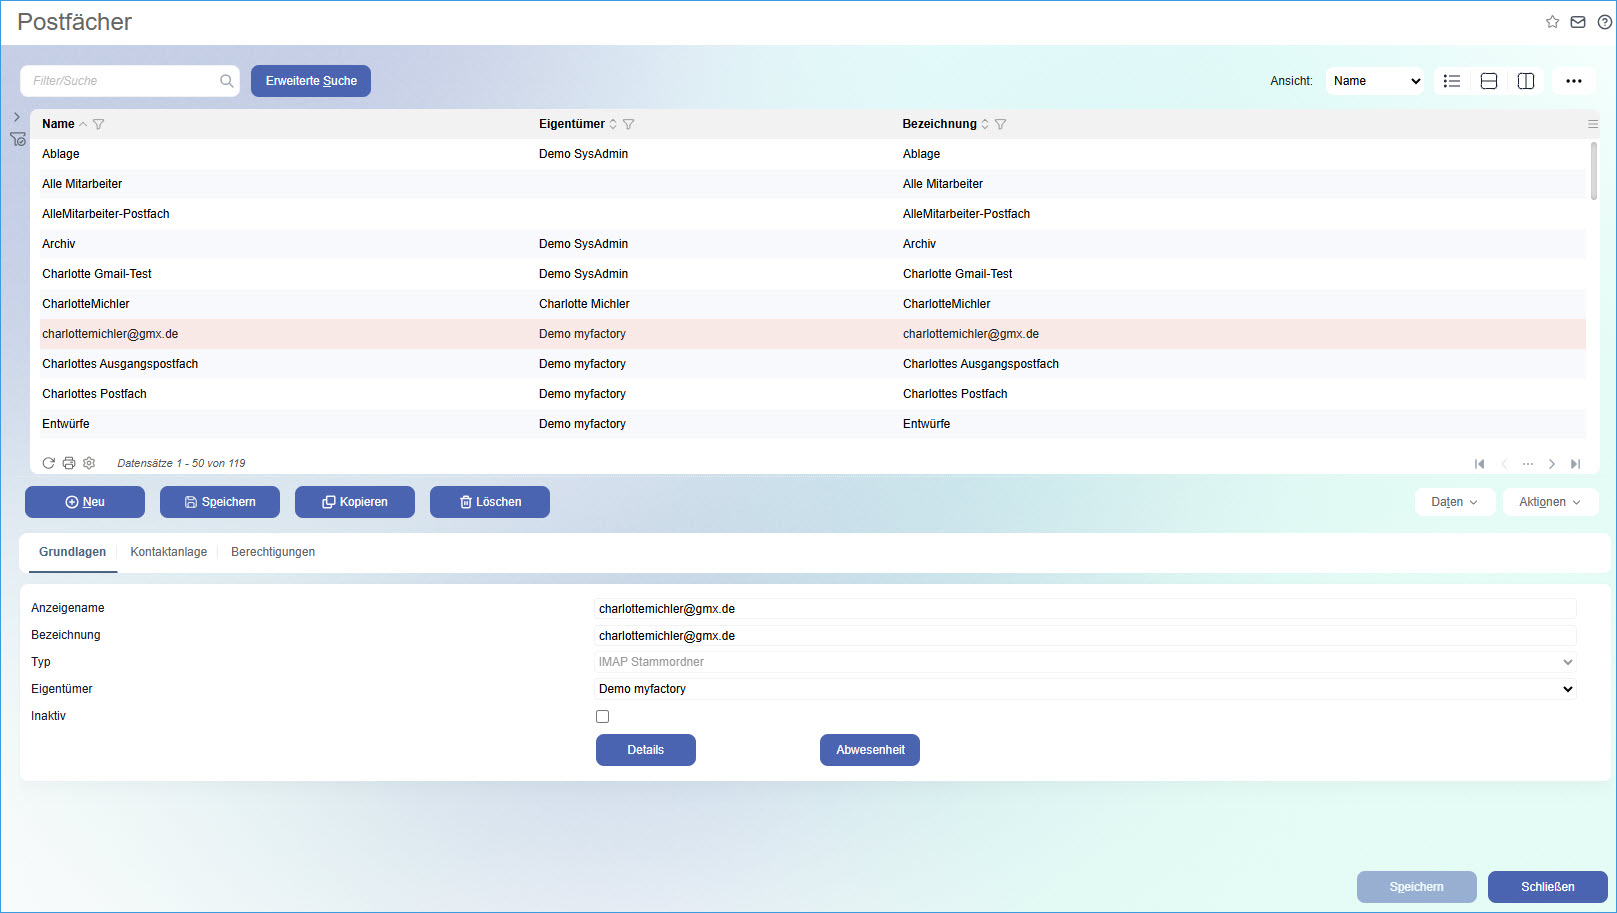The image size is (1617, 913).
Task: Open the Berechtigungen tab
Action: click(x=273, y=552)
